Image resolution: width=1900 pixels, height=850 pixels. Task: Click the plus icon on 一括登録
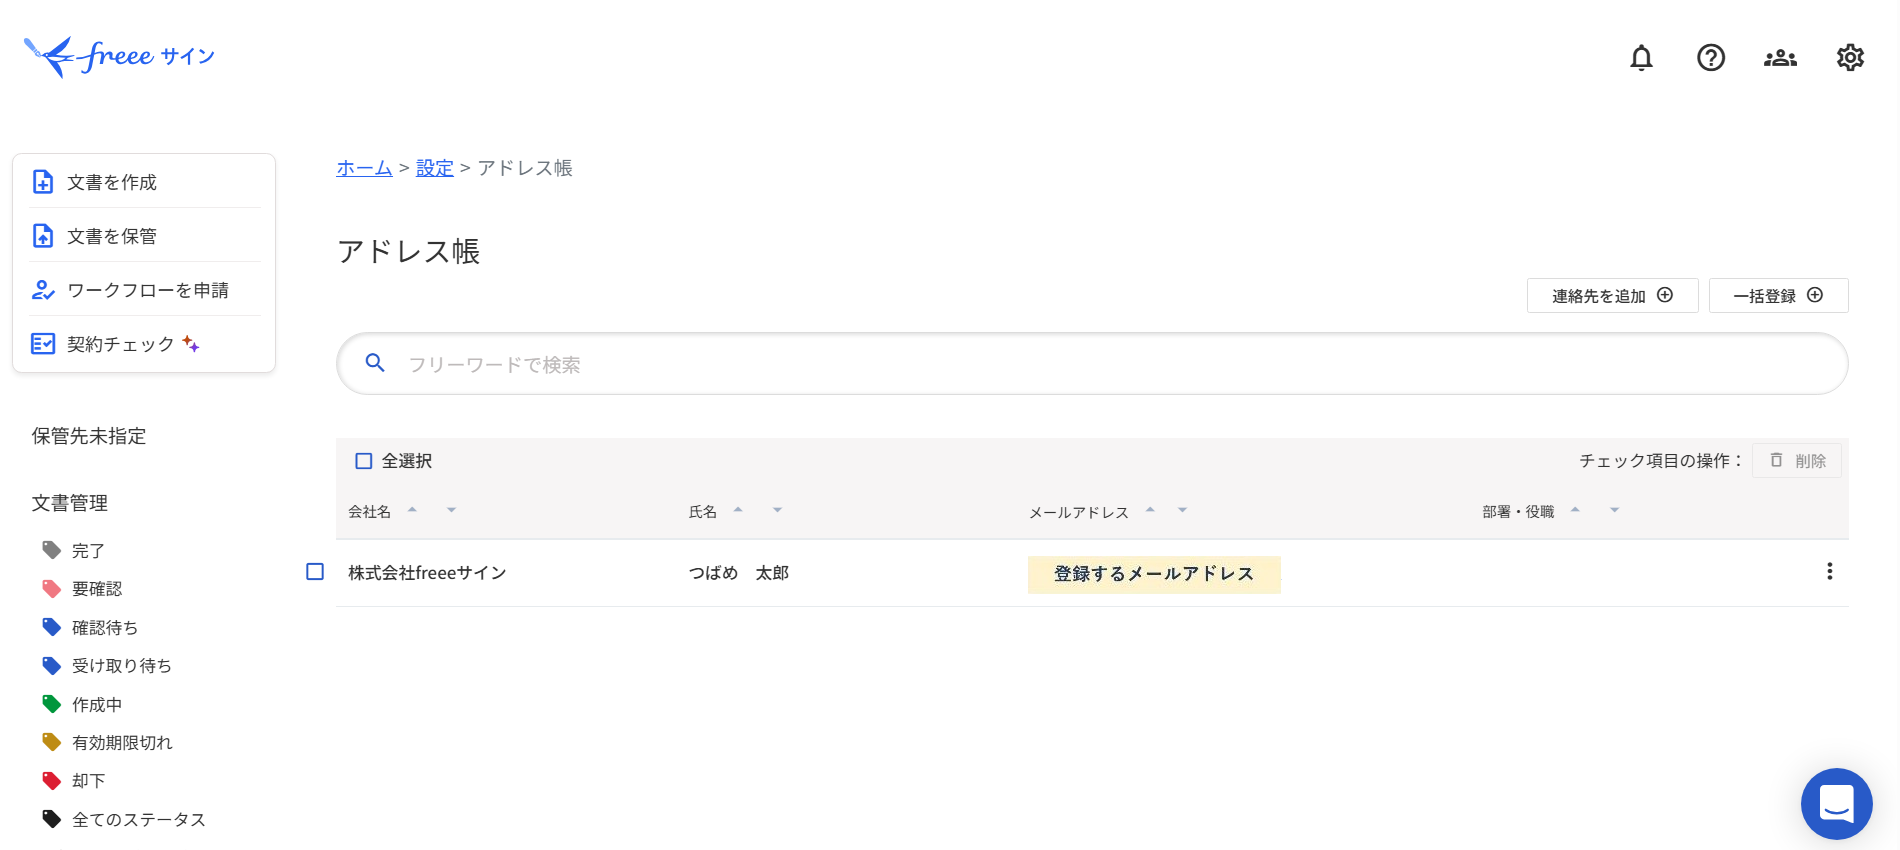point(1815,295)
